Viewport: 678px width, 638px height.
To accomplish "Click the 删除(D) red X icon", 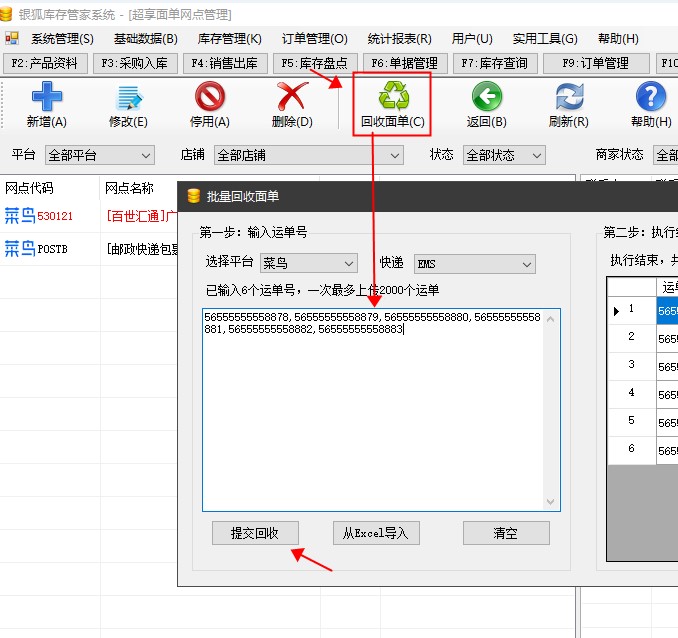I will pos(292,98).
